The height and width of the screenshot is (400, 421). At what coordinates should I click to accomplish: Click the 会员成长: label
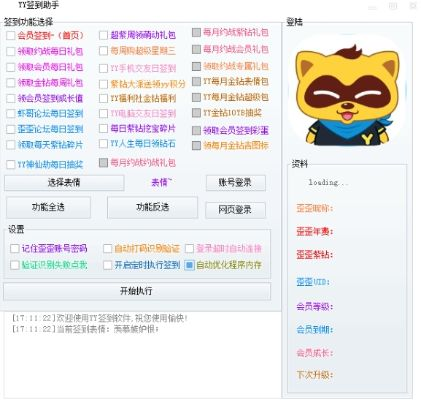point(315,353)
